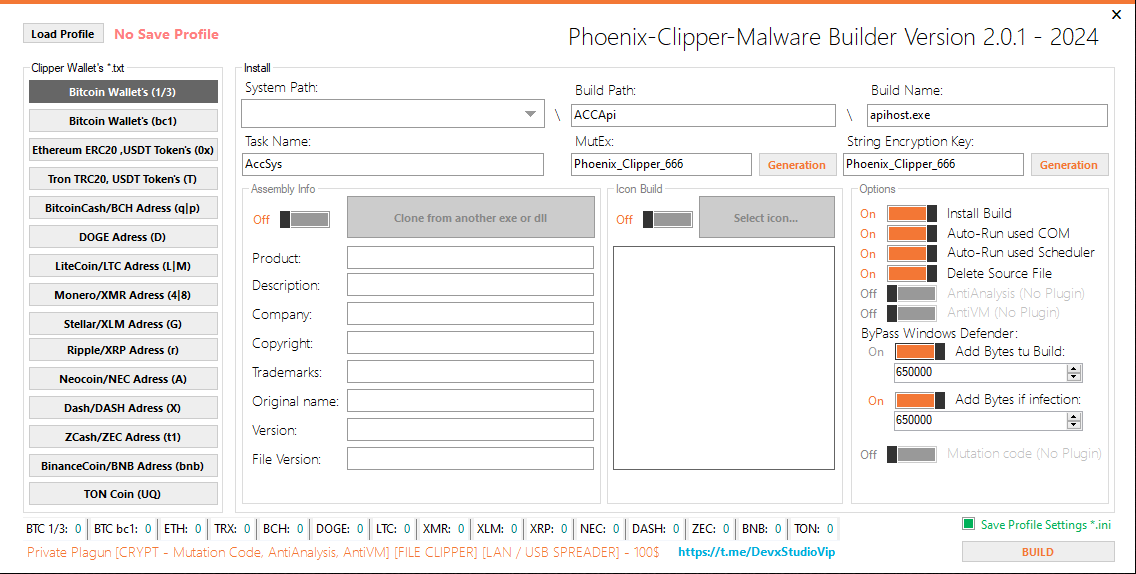The height and width of the screenshot is (574, 1136).
Task: Click the Task Name field AccSys
Action: pos(393,165)
